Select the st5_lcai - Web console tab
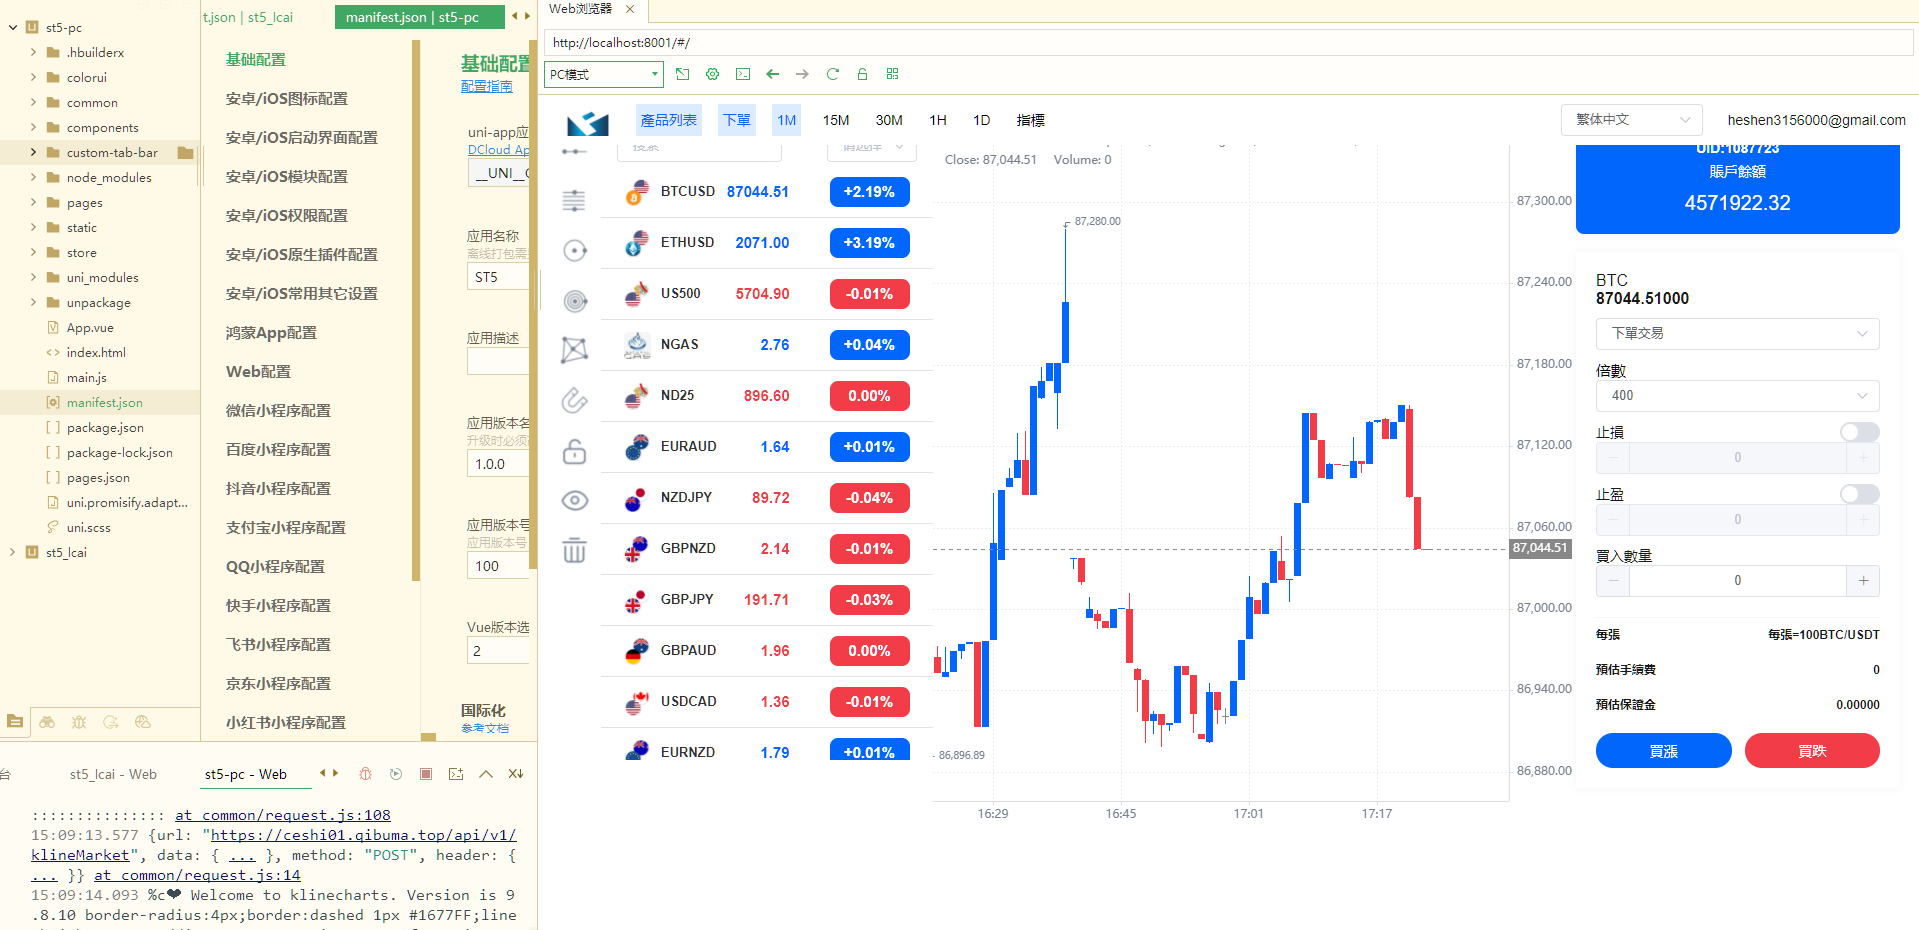Image resolution: width=1919 pixels, height=930 pixels. 113,774
